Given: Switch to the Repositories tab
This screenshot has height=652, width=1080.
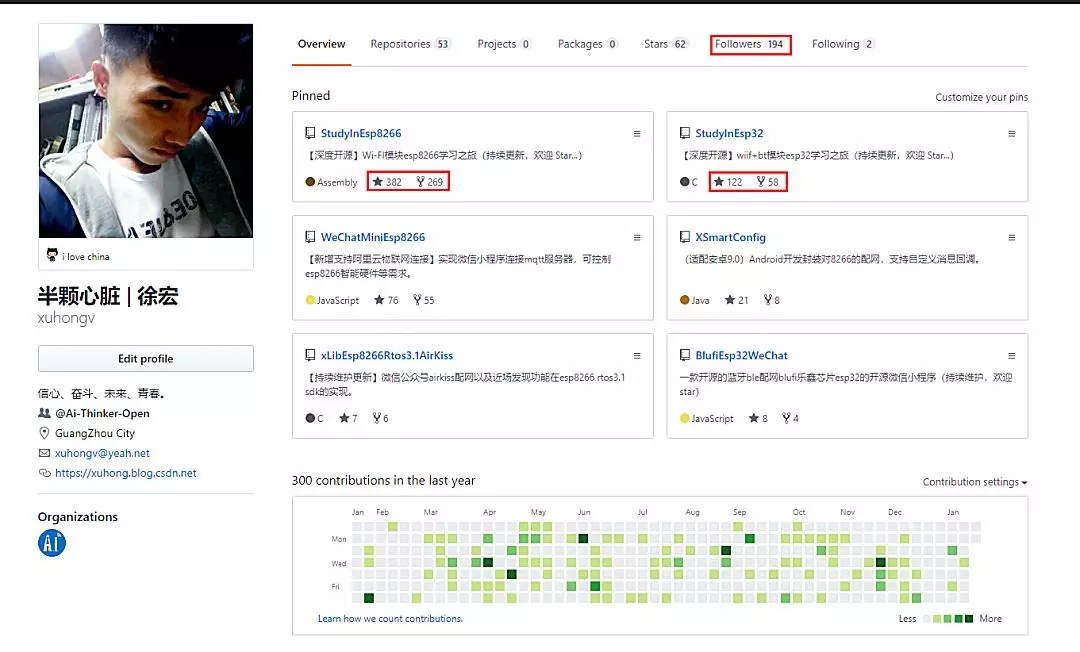Looking at the screenshot, I should pos(410,44).
